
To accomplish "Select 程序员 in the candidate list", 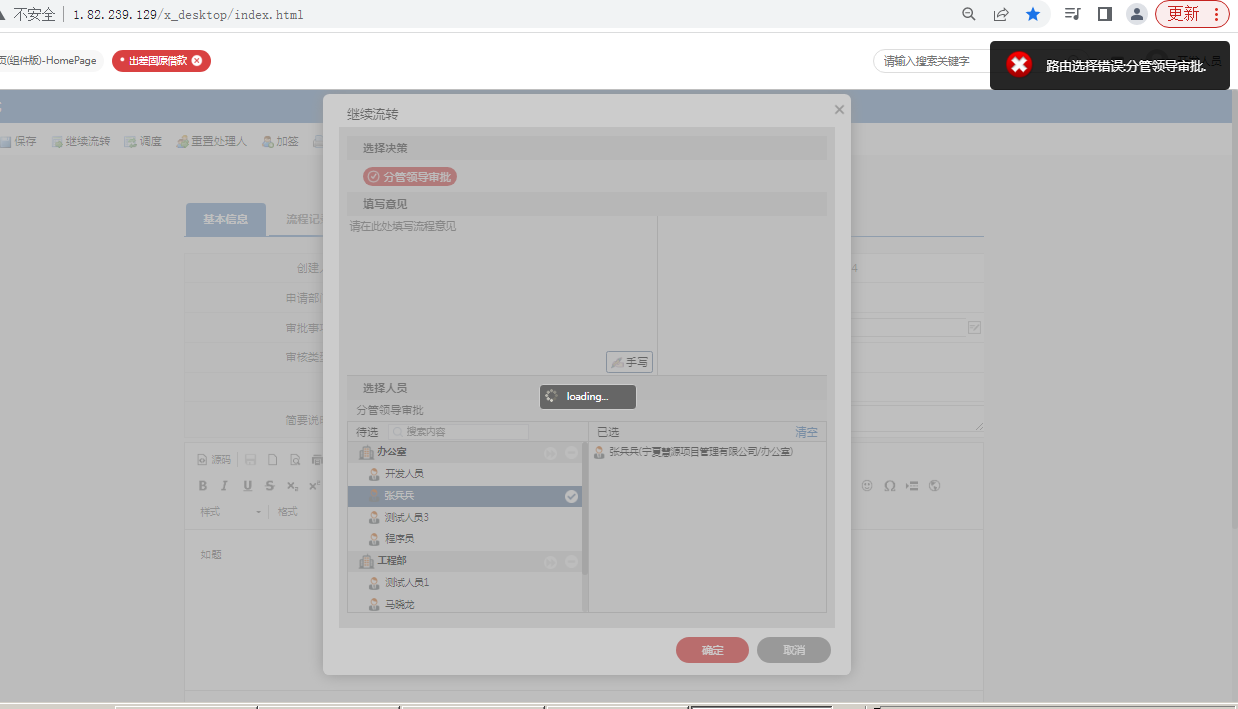I will tap(465, 539).
